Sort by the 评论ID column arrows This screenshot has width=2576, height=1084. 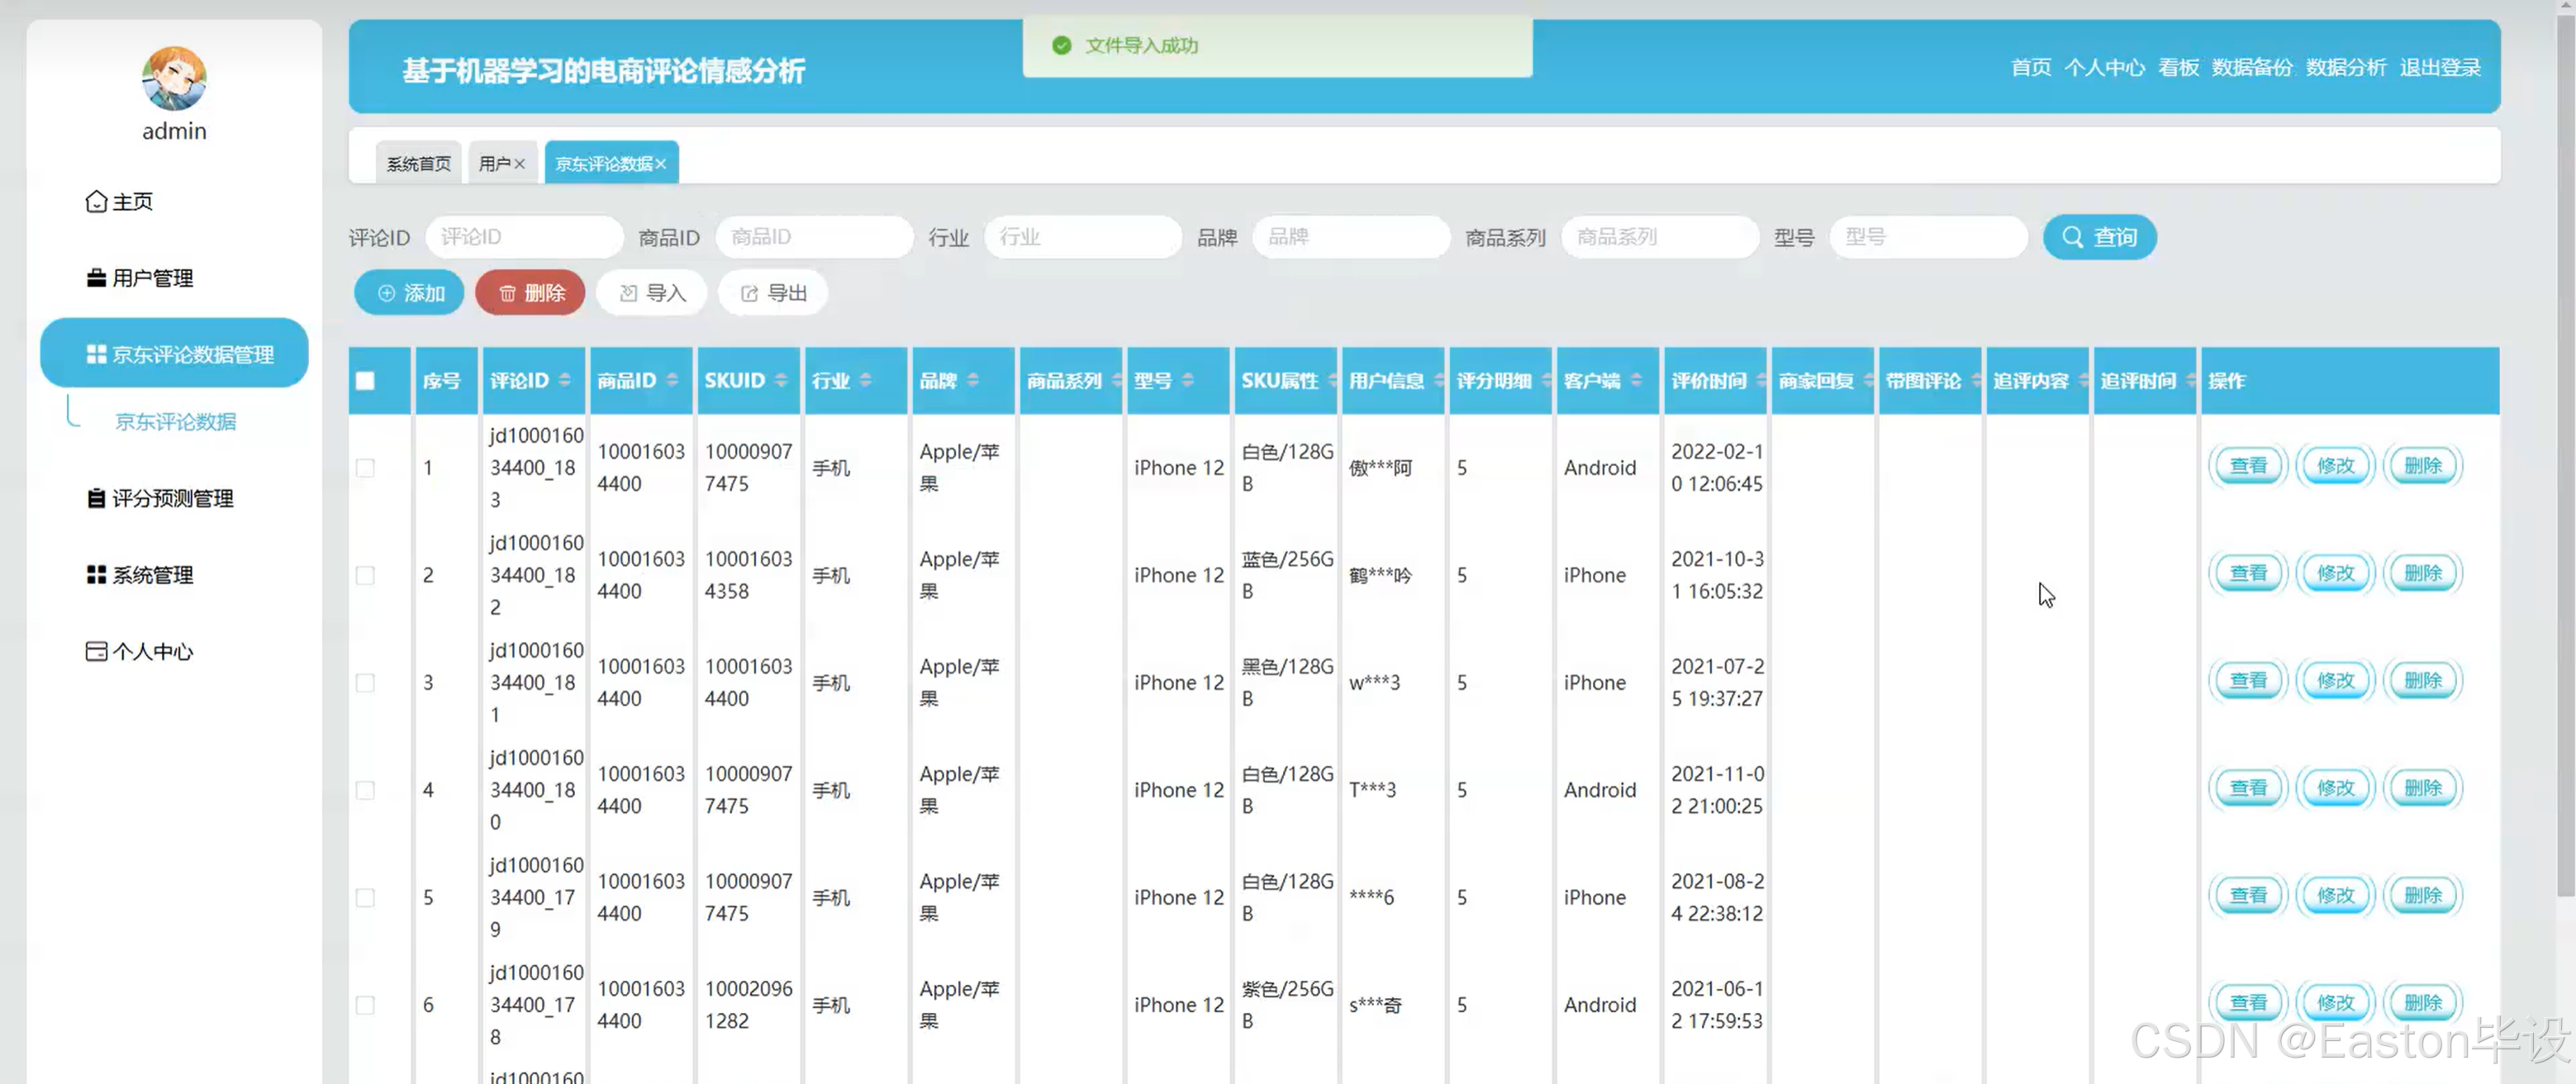pos(565,380)
